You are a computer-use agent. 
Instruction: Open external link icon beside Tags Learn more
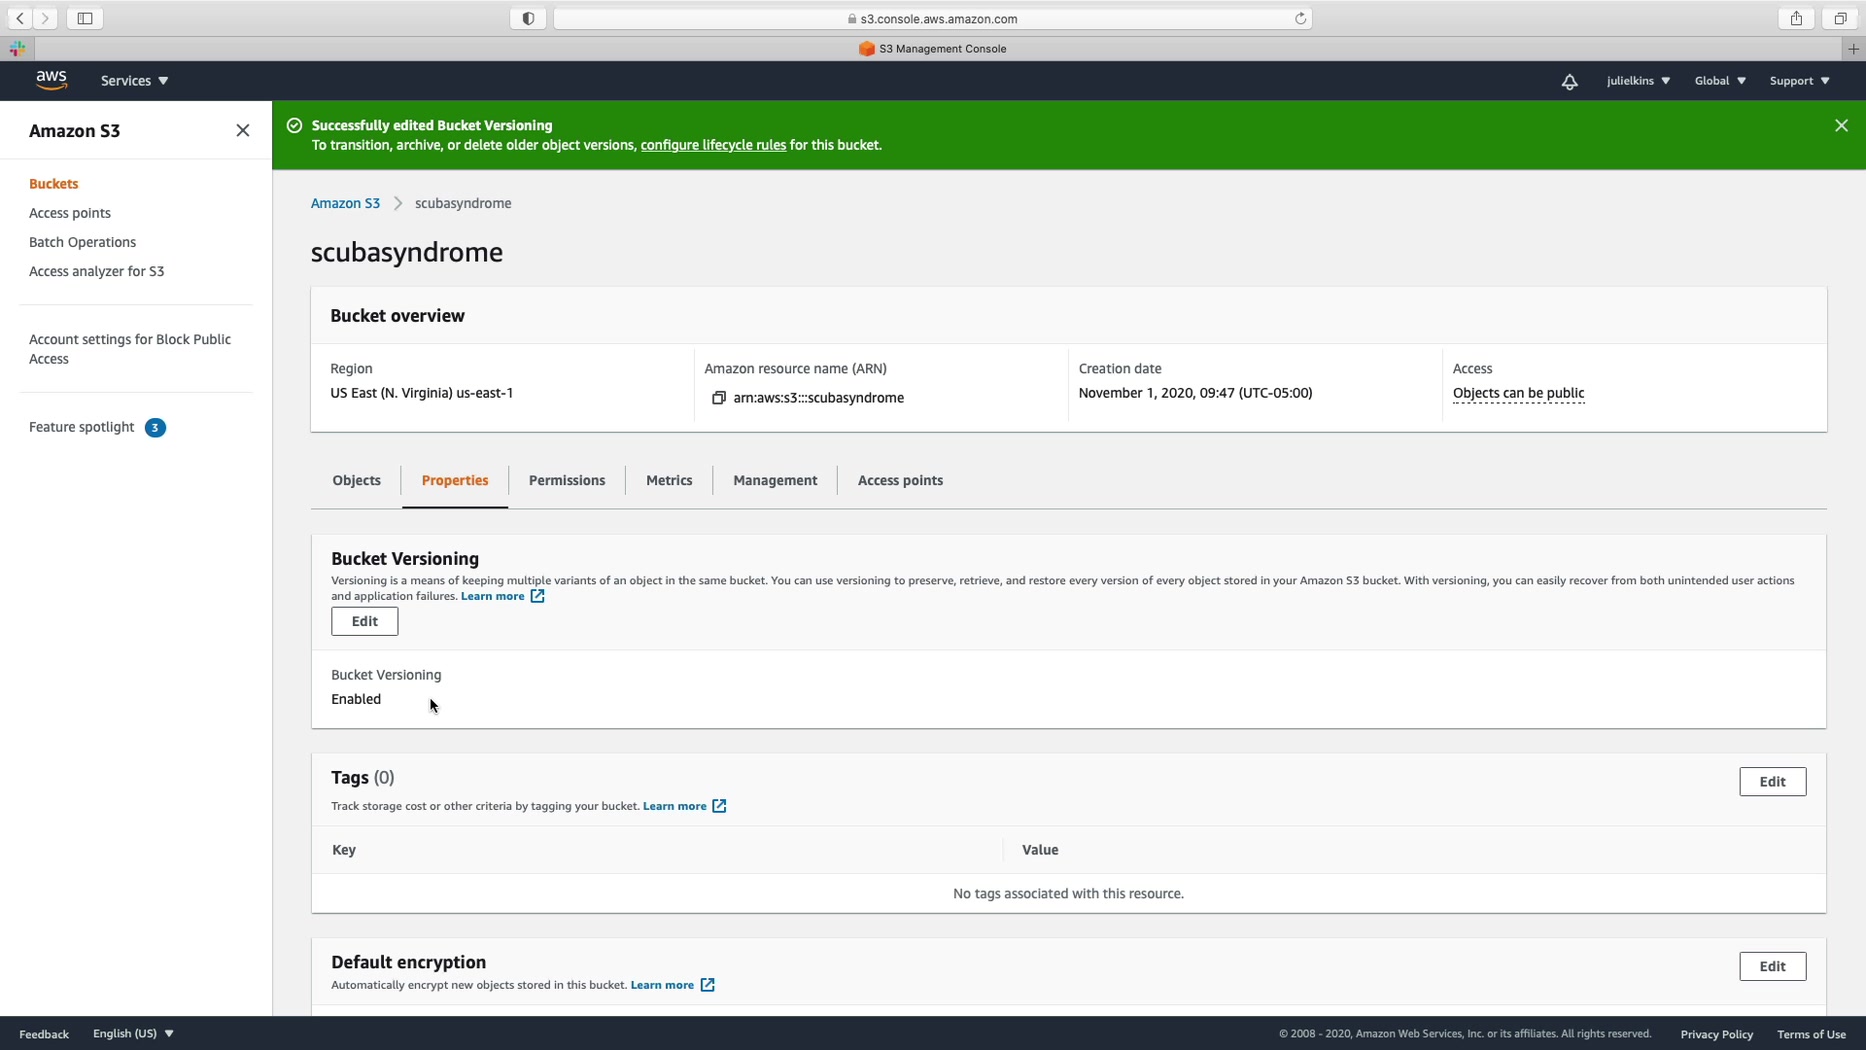719,806
